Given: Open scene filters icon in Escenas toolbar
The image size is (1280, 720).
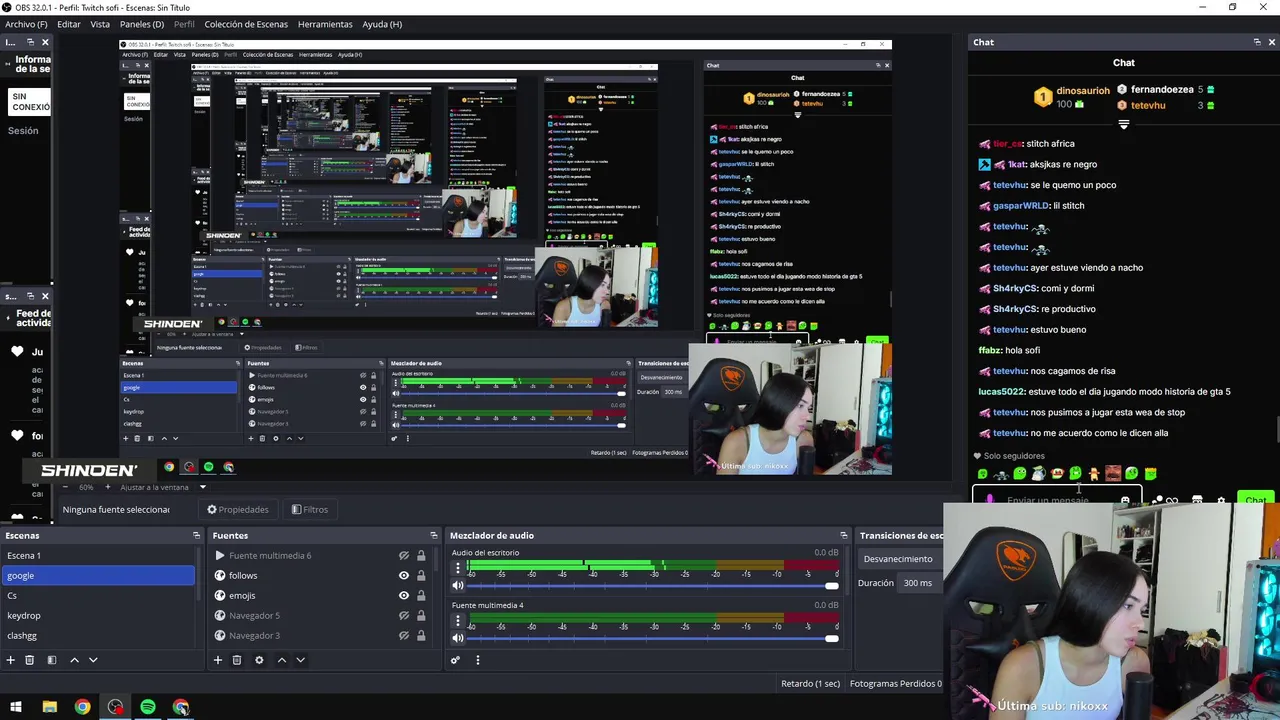Looking at the screenshot, I should [x=51, y=660].
